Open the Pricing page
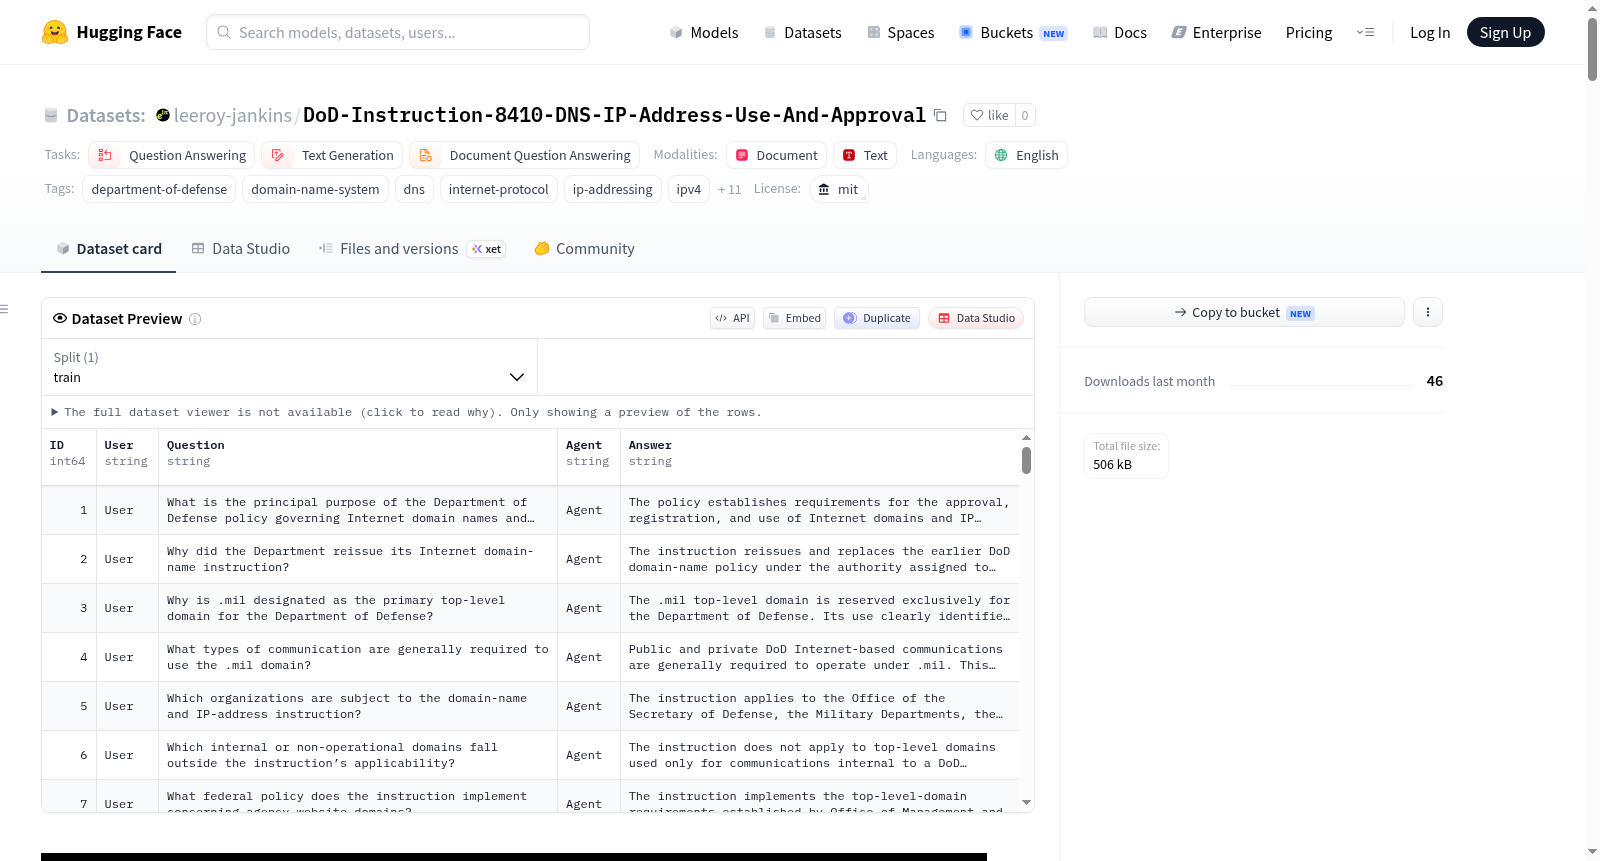The height and width of the screenshot is (861, 1600). (1309, 32)
